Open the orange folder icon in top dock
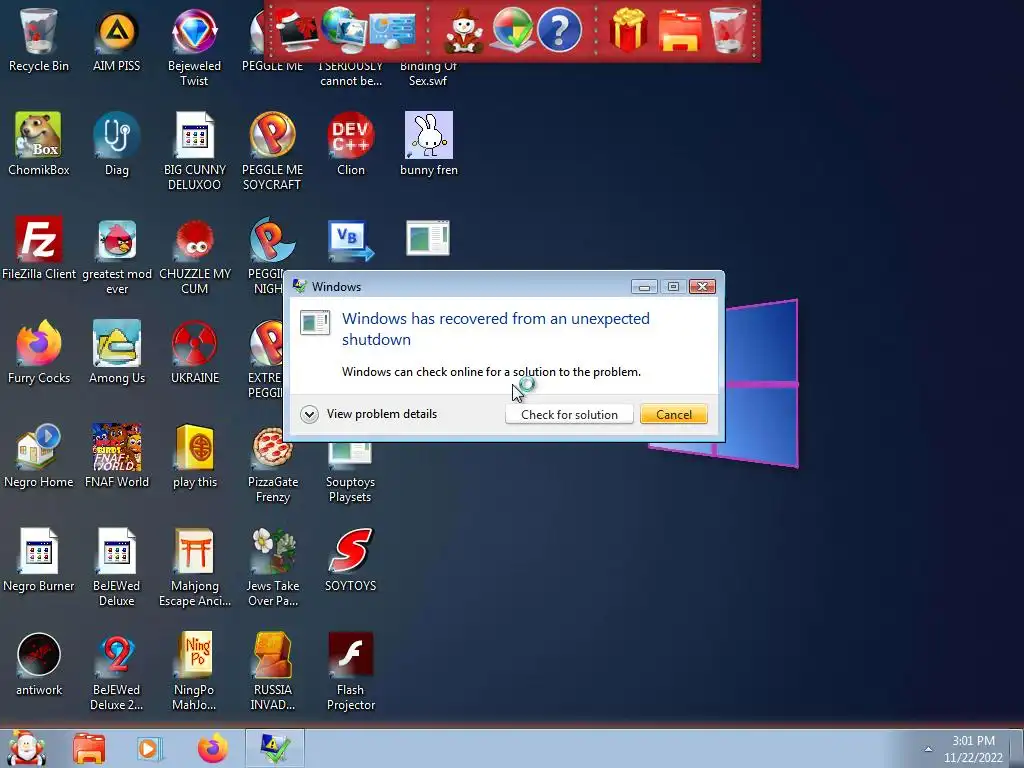 tap(680, 30)
